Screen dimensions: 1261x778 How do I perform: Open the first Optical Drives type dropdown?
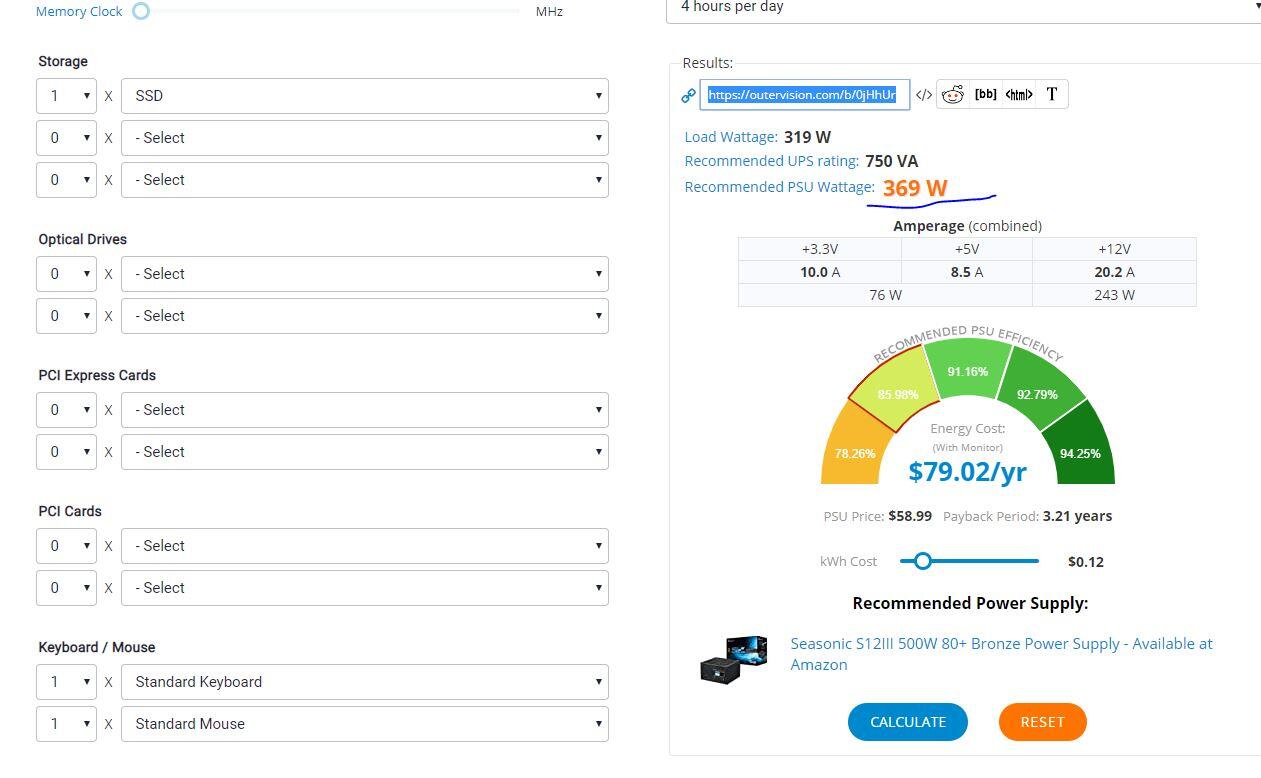click(x=364, y=274)
